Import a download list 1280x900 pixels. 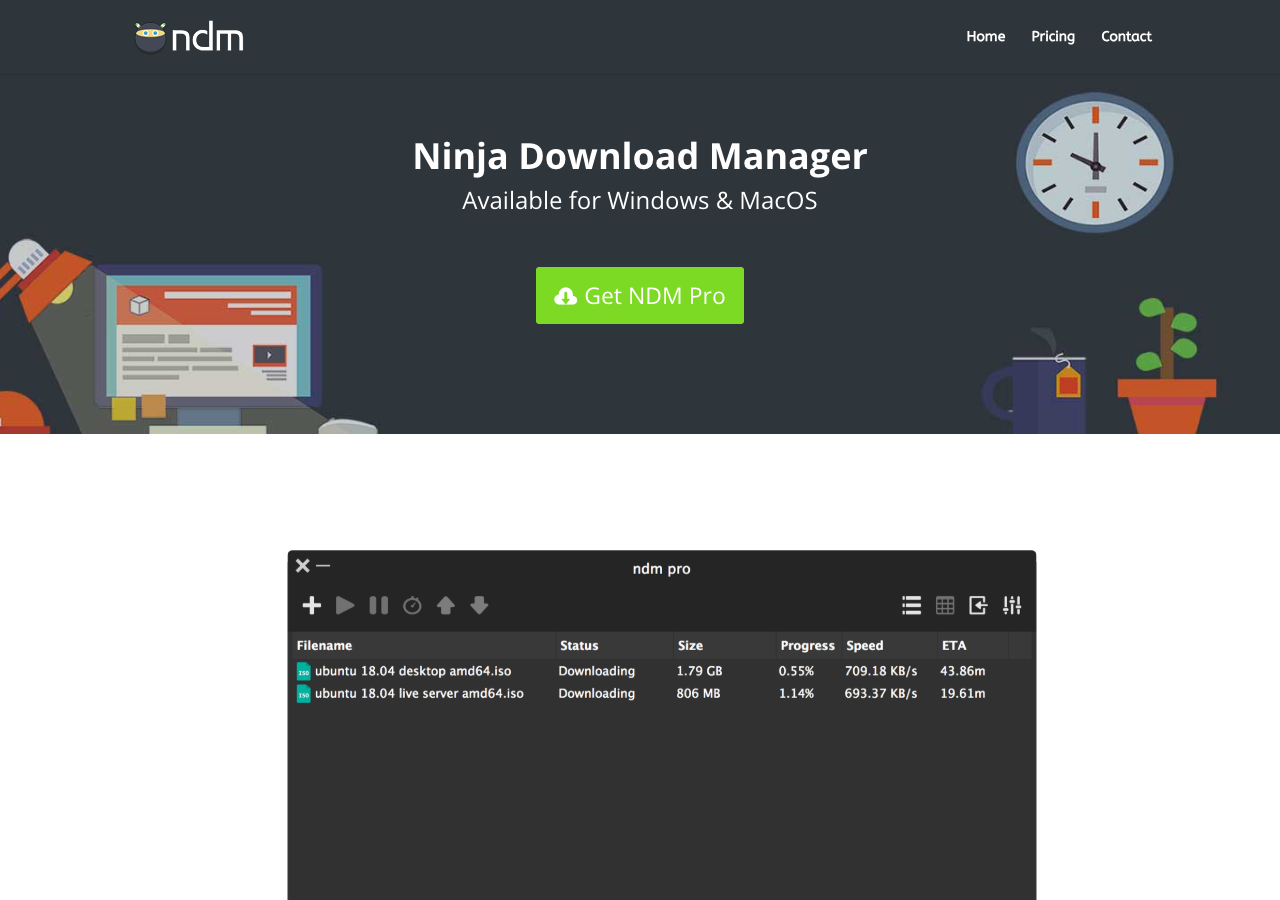tap(977, 605)
